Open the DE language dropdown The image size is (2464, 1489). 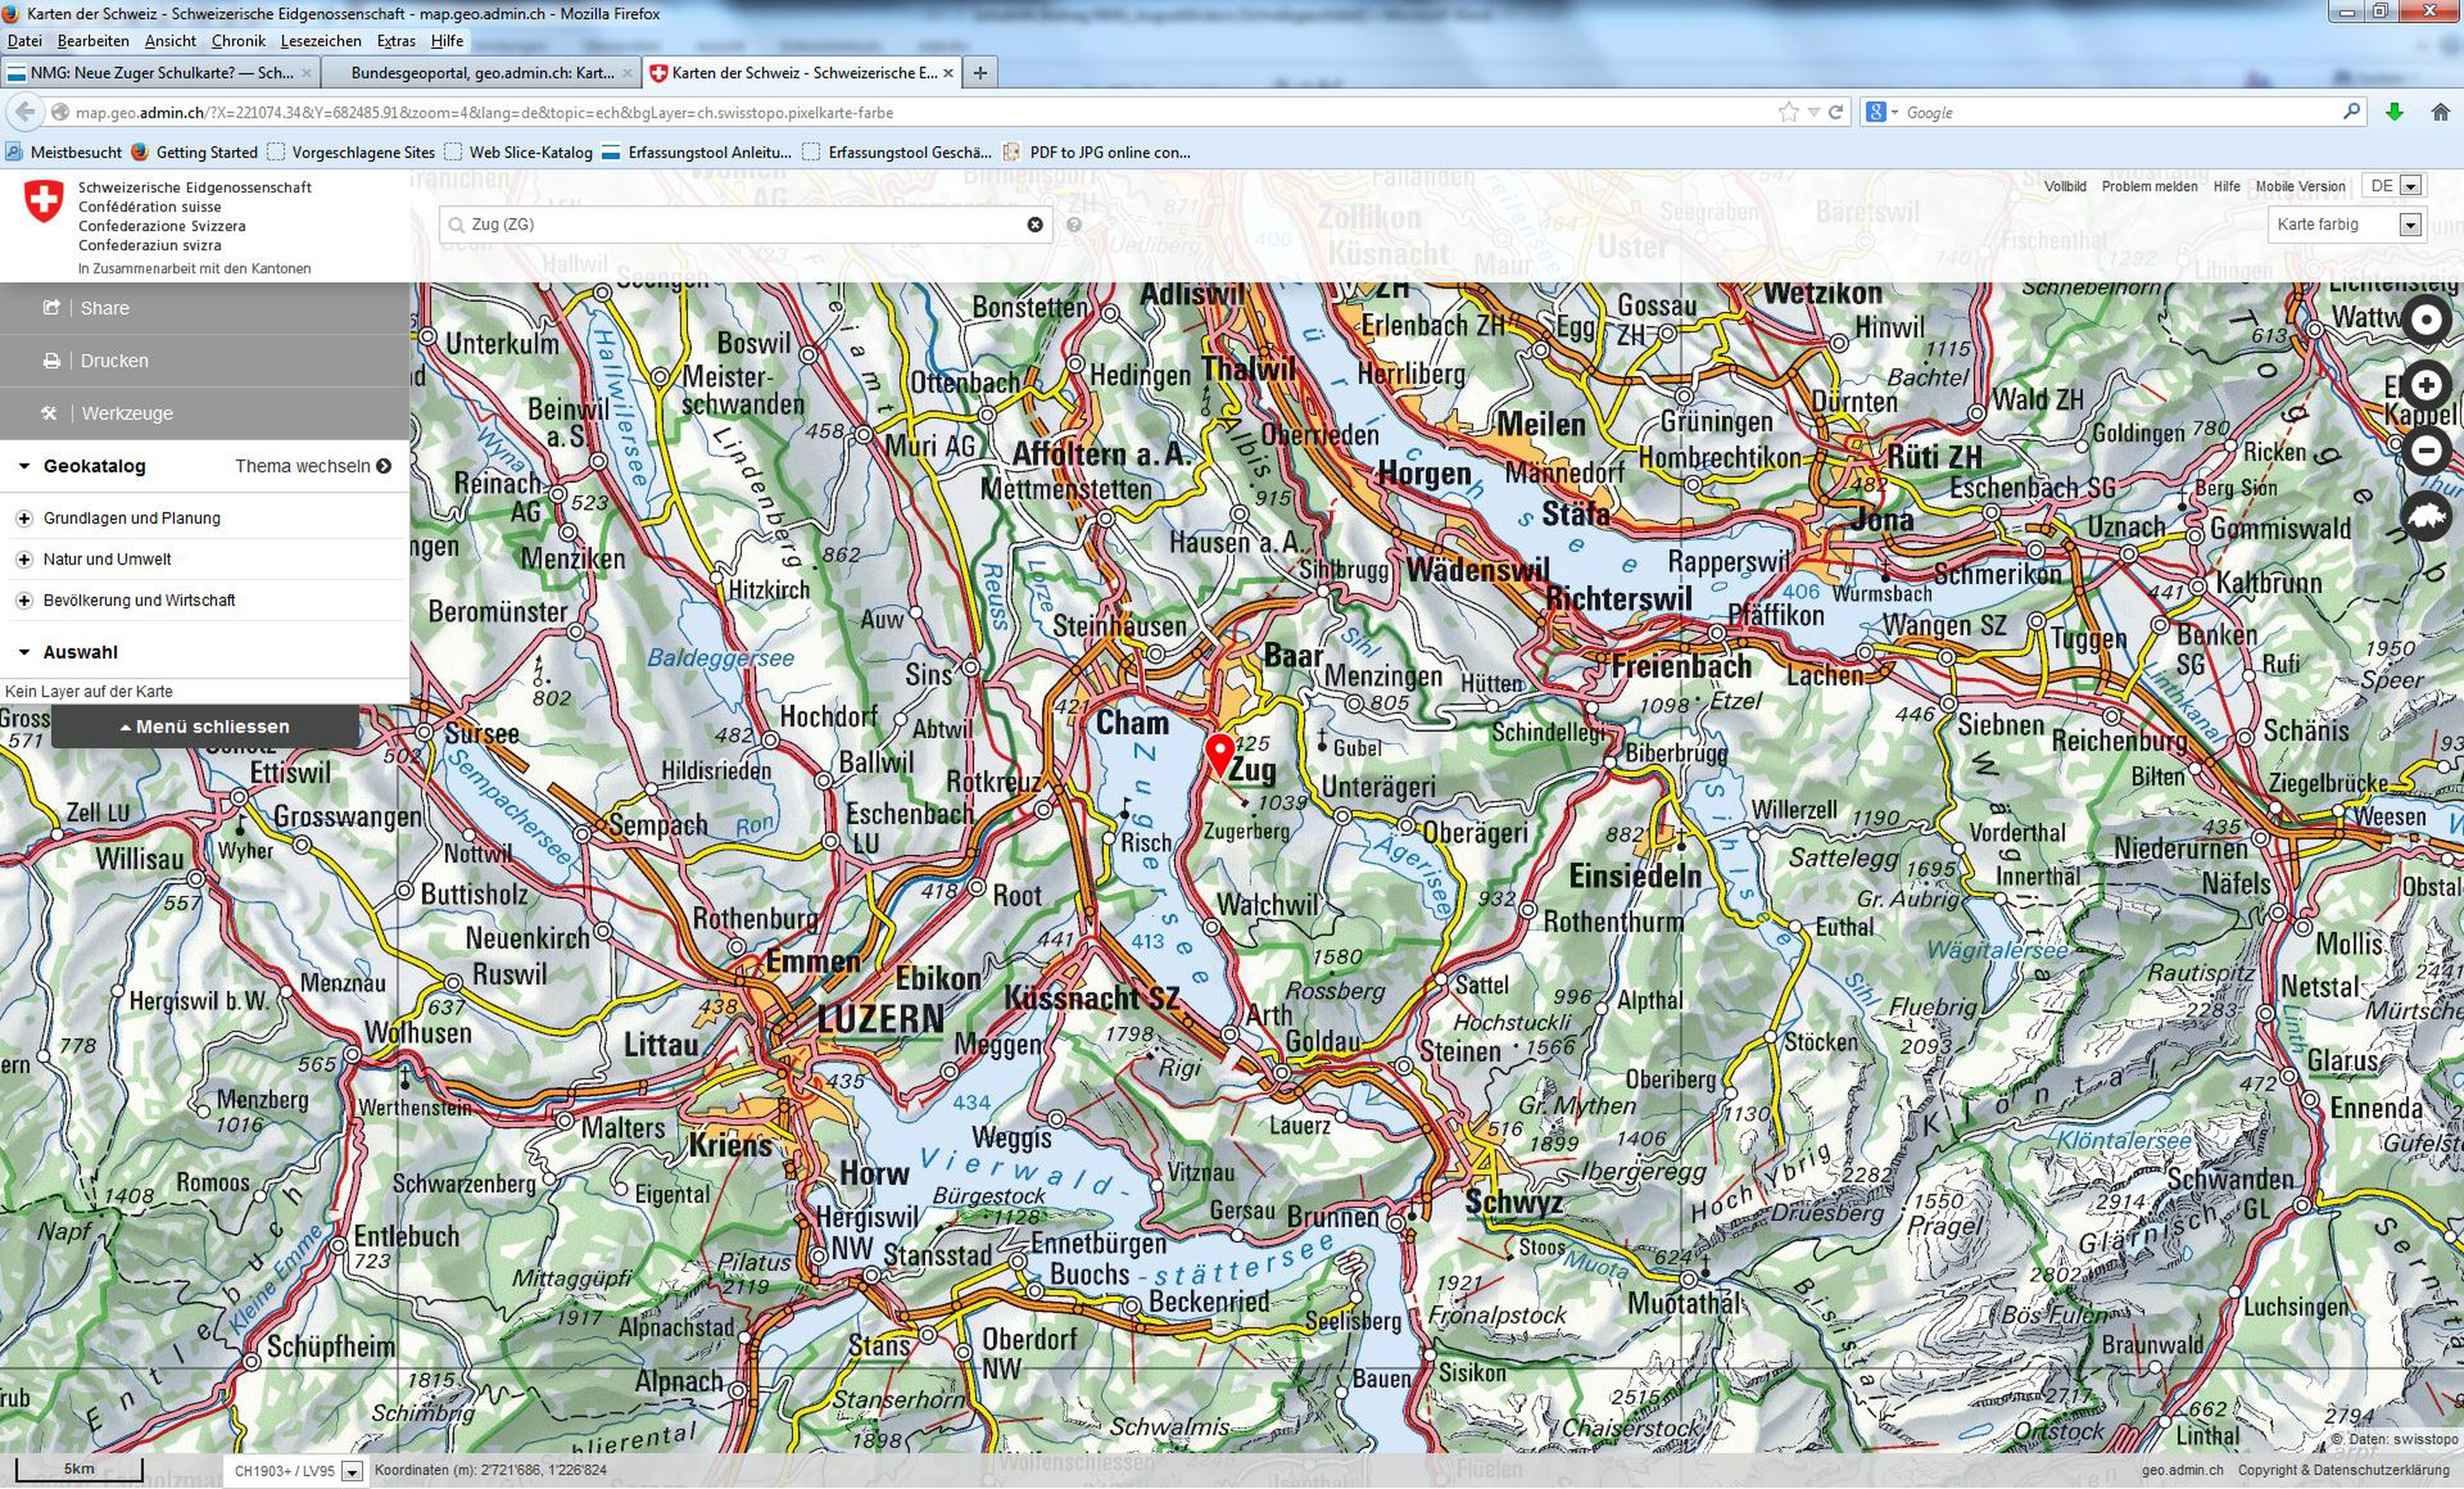[2410, 186]
